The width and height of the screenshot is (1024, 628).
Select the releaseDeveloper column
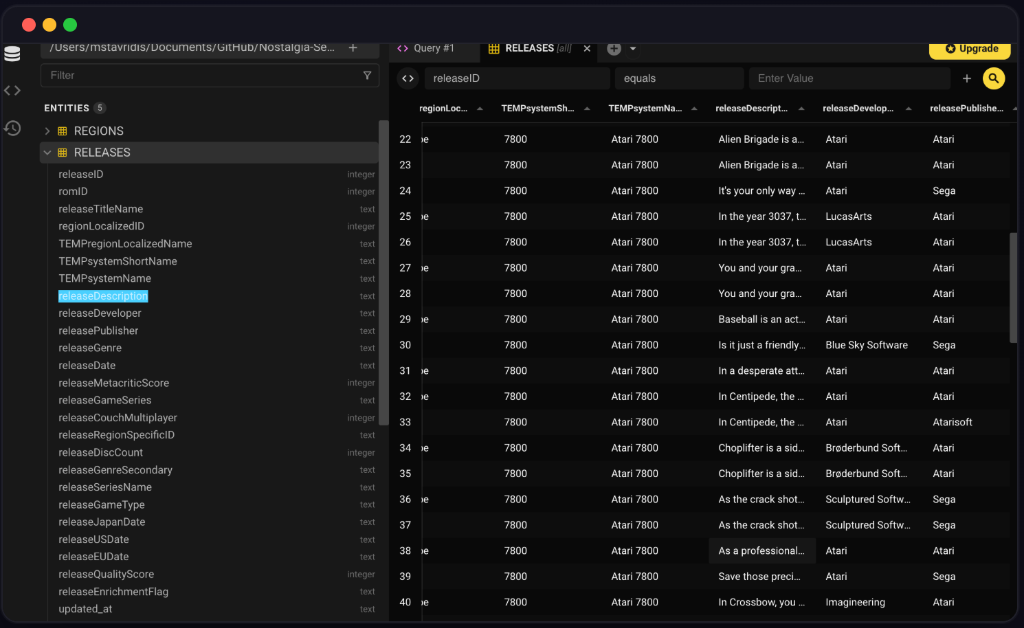coord(100,313)
